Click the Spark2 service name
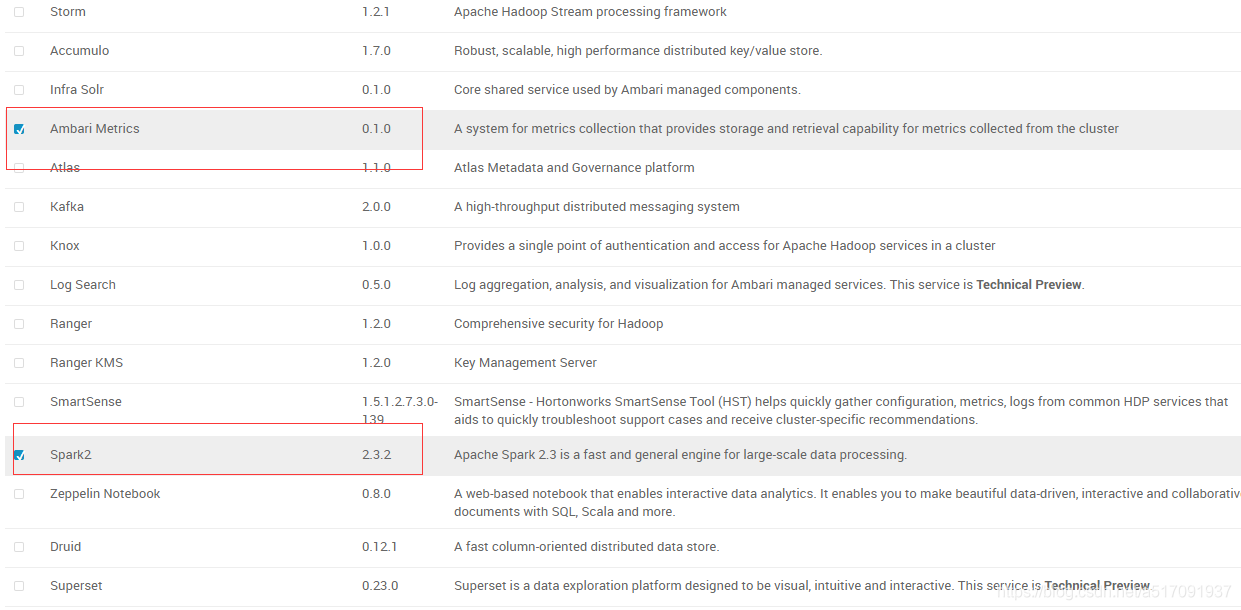The width and height of the screenshot is (1241, 610). pos(71,455)
